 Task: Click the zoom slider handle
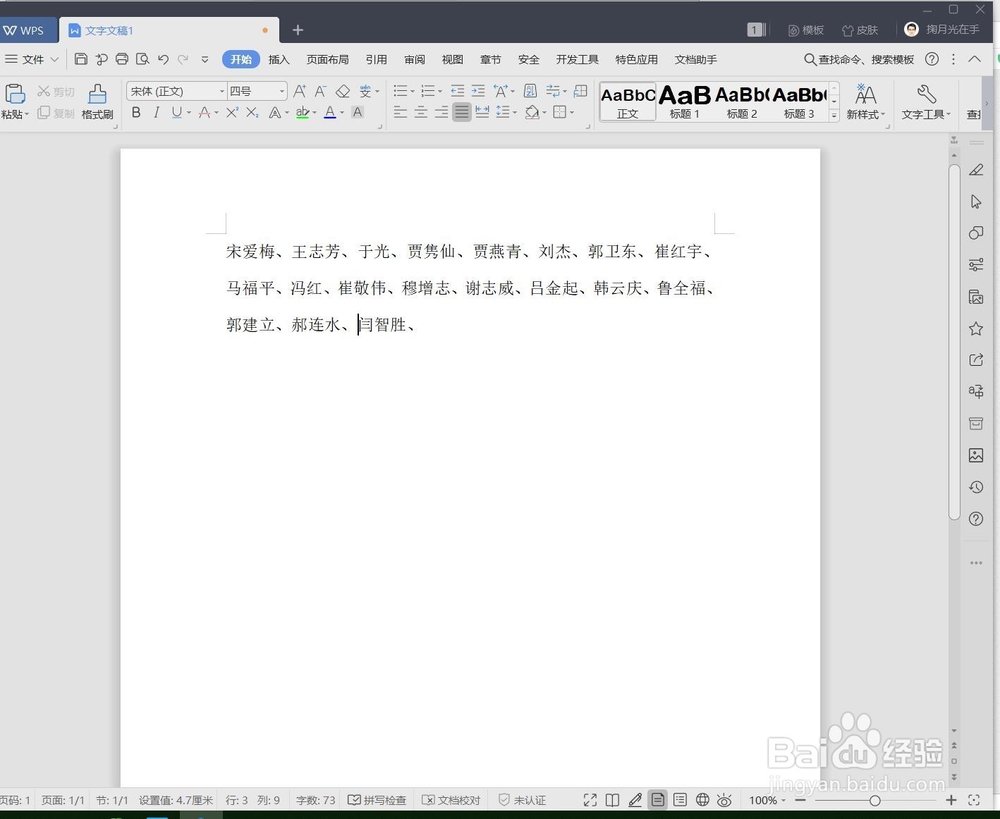tap(875, 800)
